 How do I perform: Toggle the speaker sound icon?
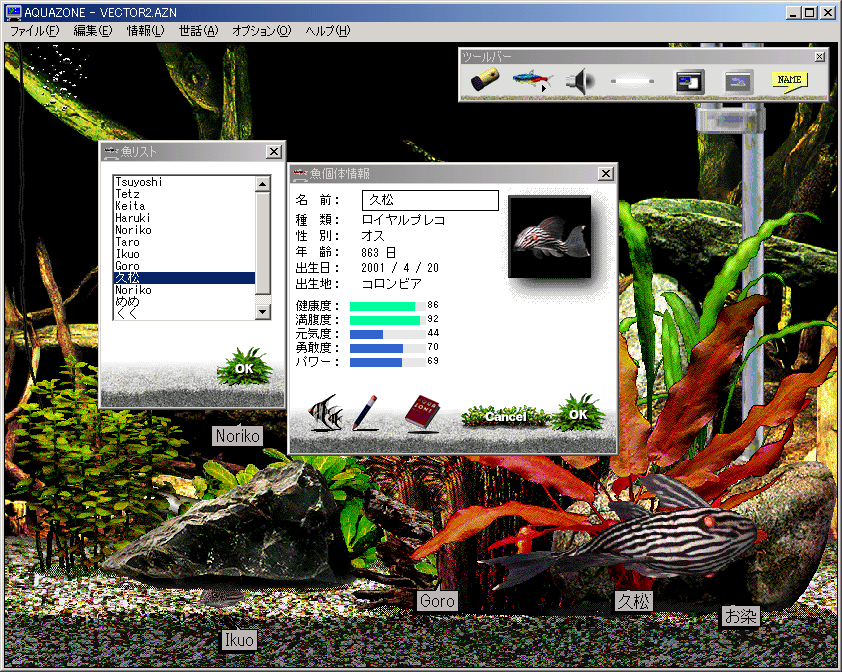click(579, 81)
